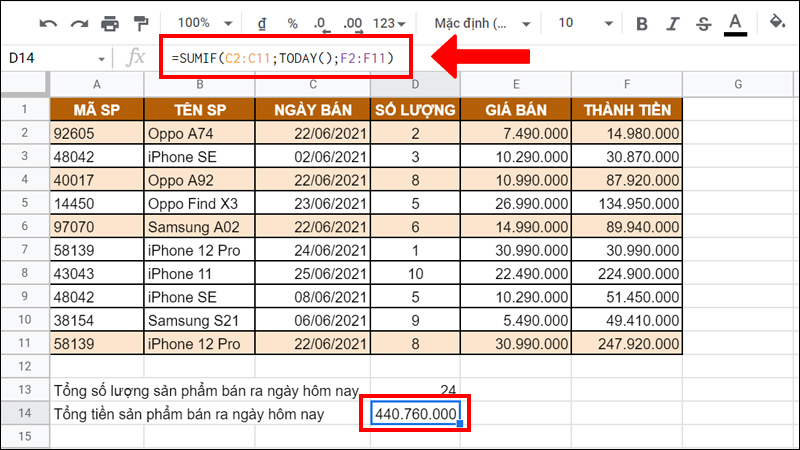Select cell D14 containing 440.760.000
The width and height of the screenshot is (800, 450).
(x=415, y=413)
